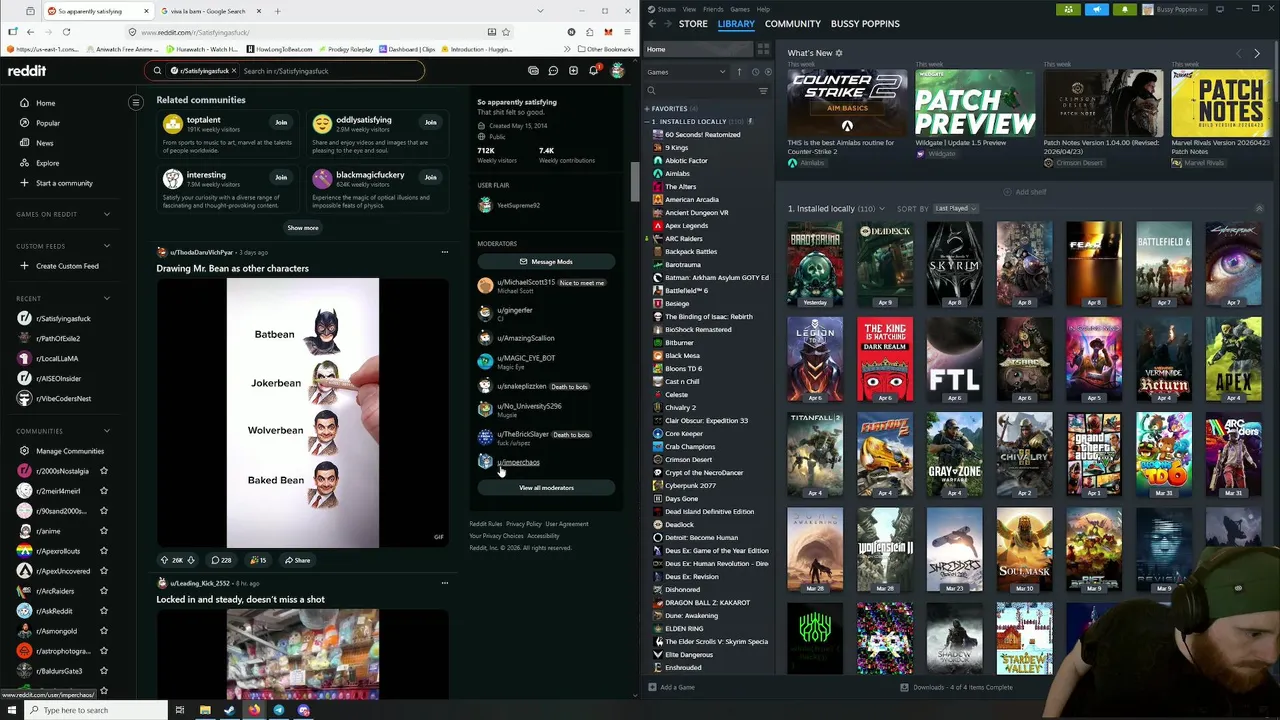Go back with Steam back arrow
The image size is (1280, 720).
pyautogui.click(x=652, y=23)
